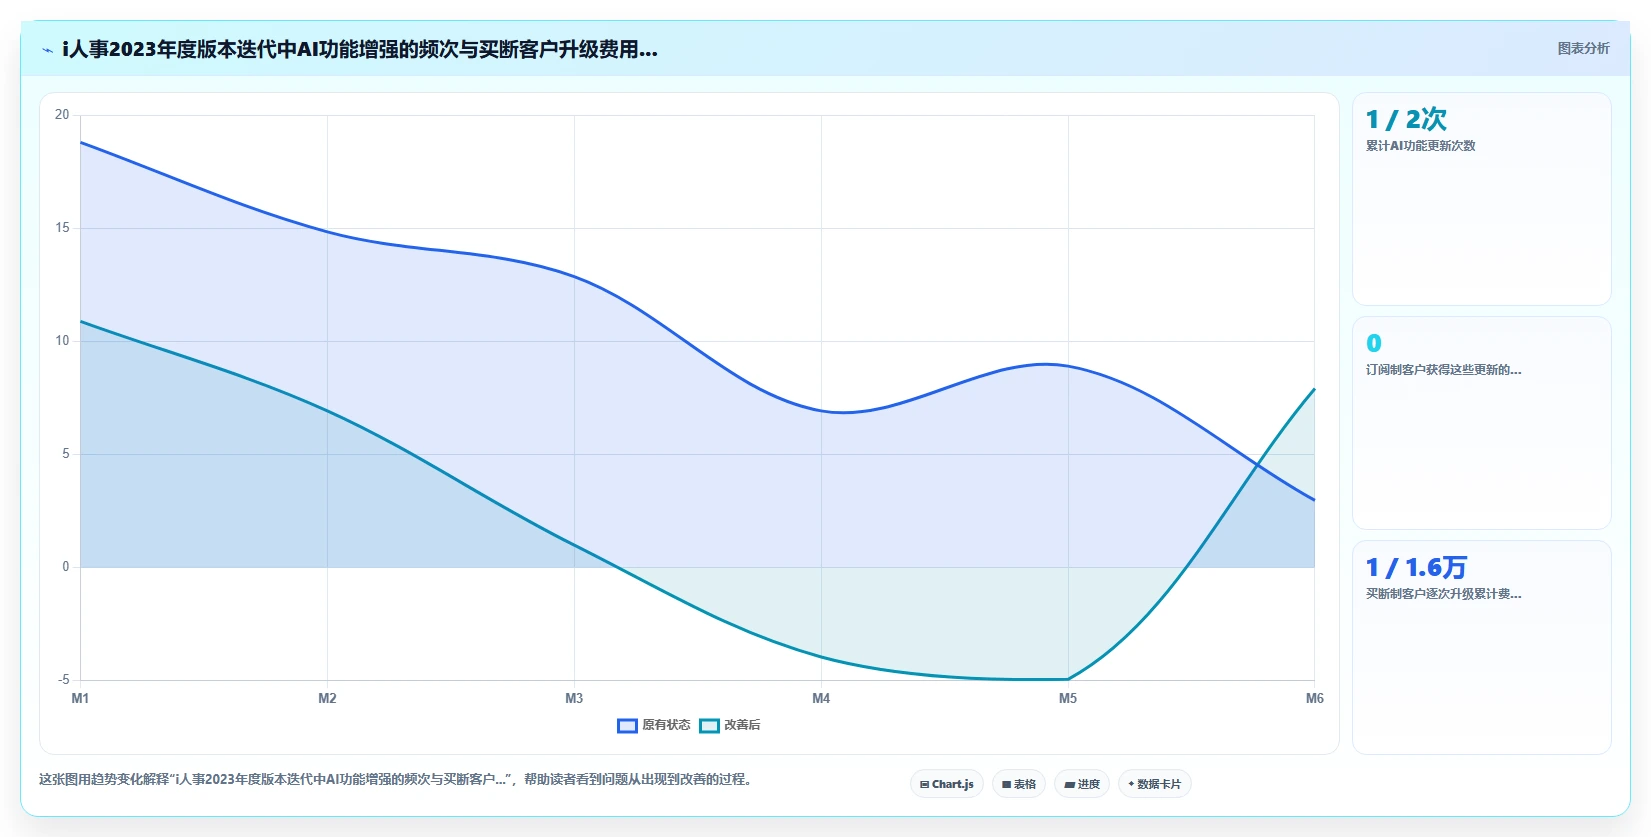This screenshot has height=837, width=1651.
Task: Click the M5 x-axis label
Action: click(x=1068, y=698)
